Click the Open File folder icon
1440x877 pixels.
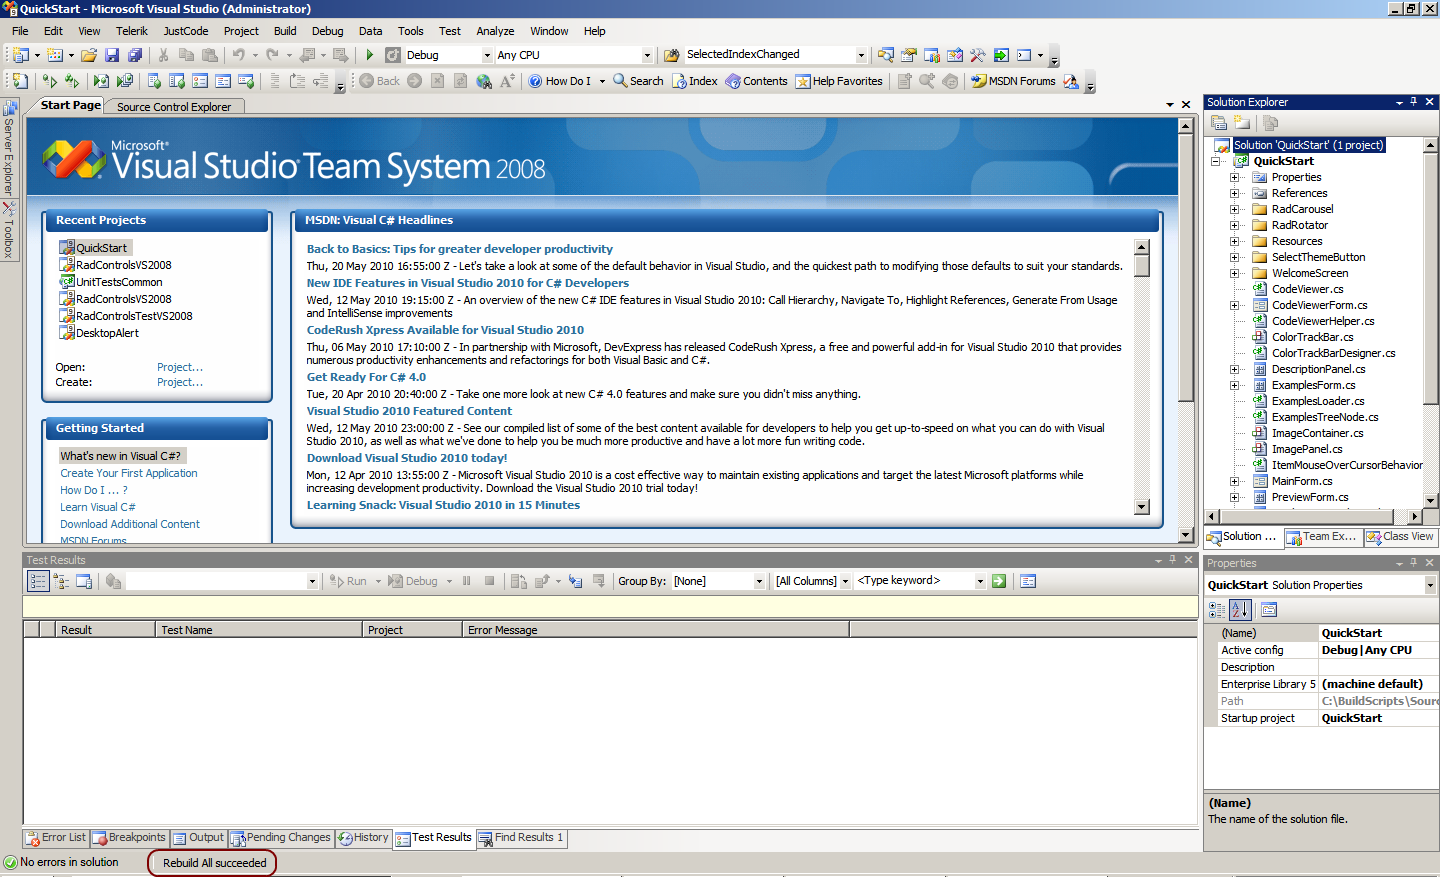coord(89,55)
